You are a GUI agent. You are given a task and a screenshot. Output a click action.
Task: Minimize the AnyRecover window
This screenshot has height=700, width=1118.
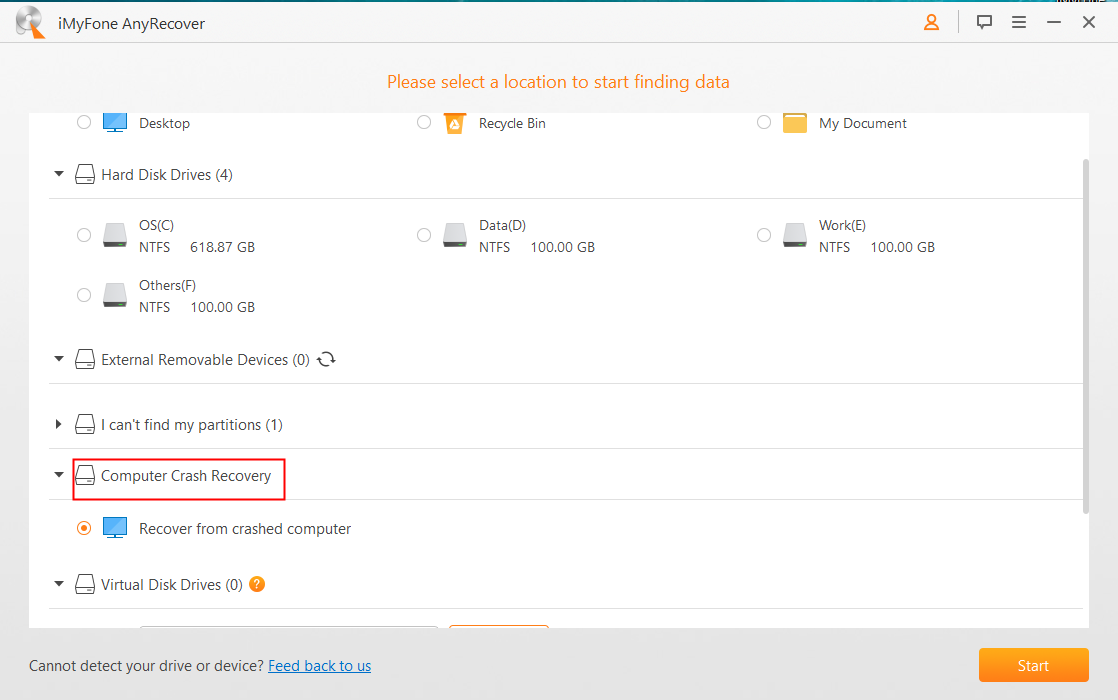pos(1054,23)
